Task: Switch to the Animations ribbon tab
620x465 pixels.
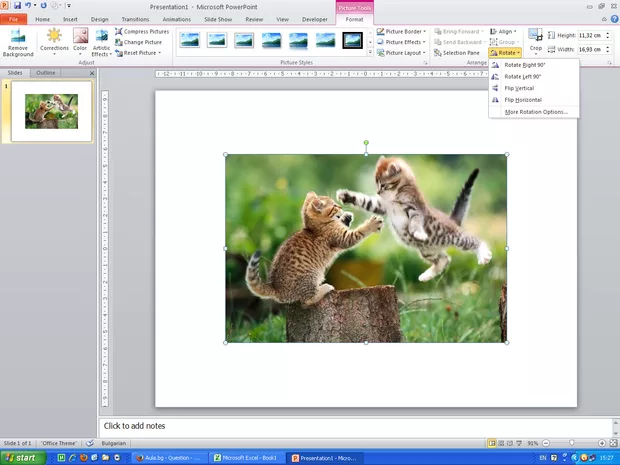Action: point(177,19)
